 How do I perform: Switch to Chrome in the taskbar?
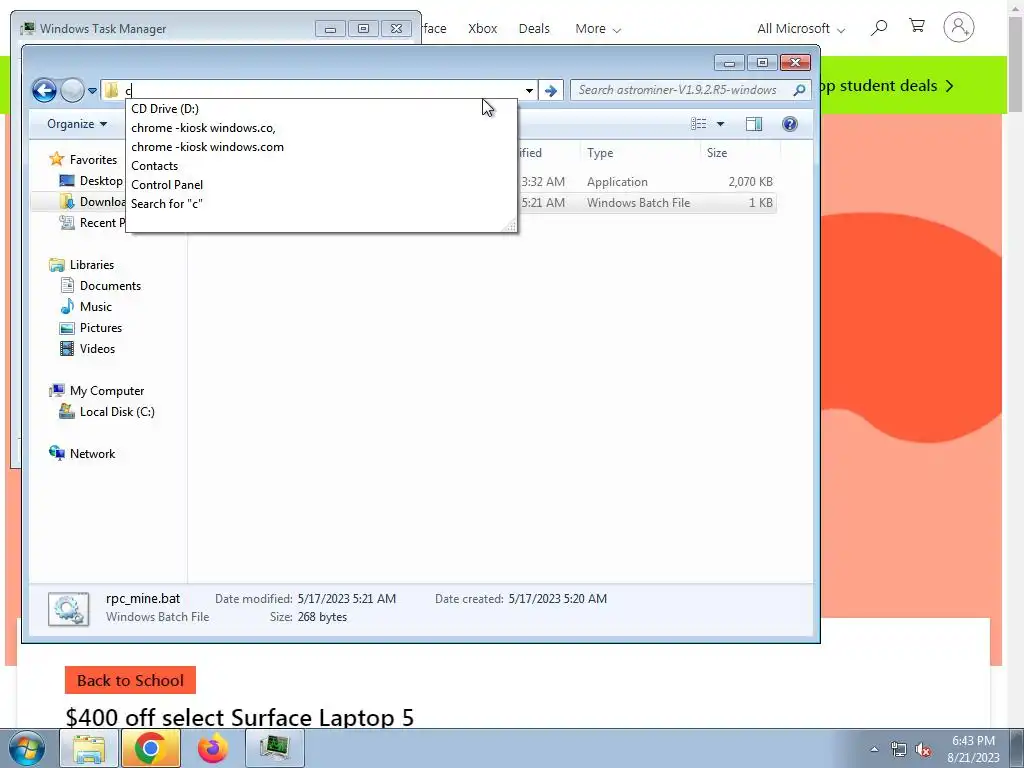pyautogui.click(x=150, y=748)
